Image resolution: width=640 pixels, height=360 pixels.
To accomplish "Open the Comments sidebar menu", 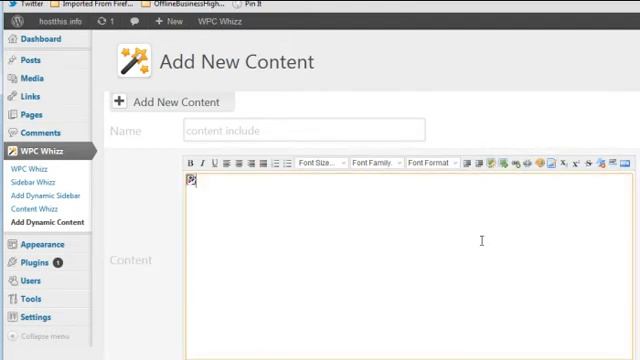I will tap(40, 133).
